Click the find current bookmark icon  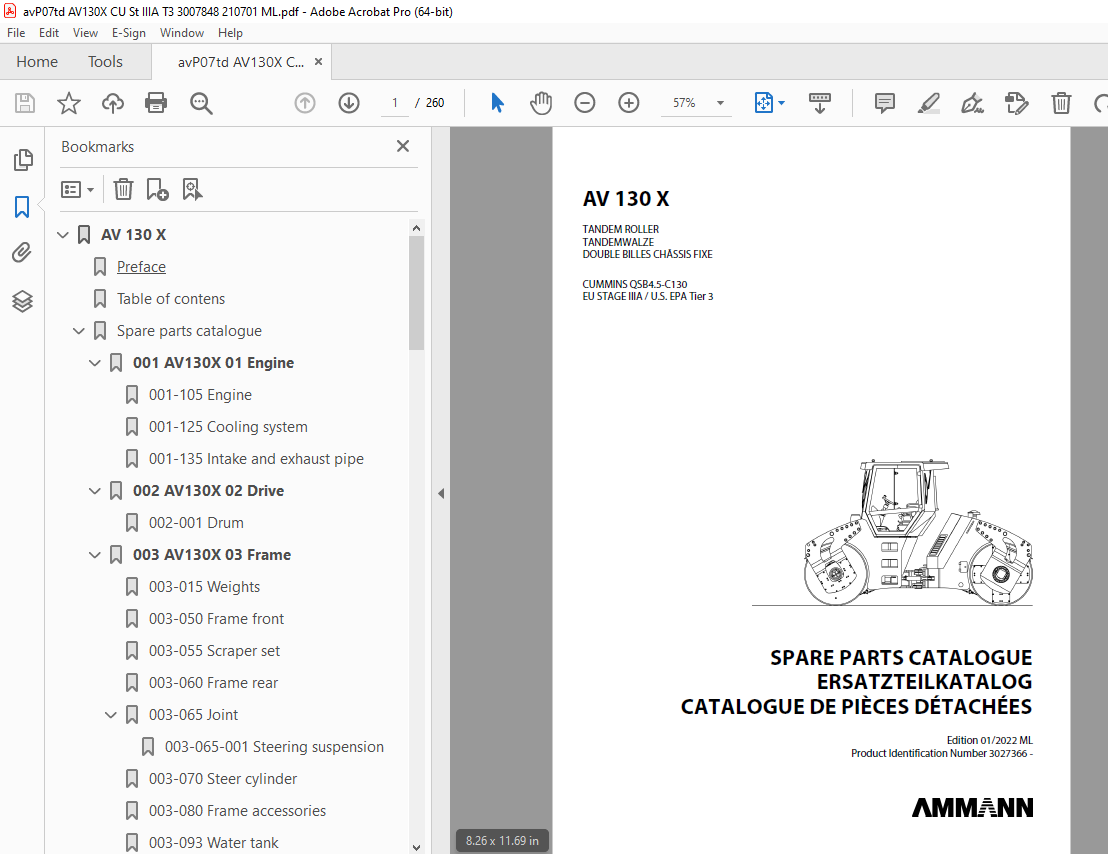coord(192,189)
